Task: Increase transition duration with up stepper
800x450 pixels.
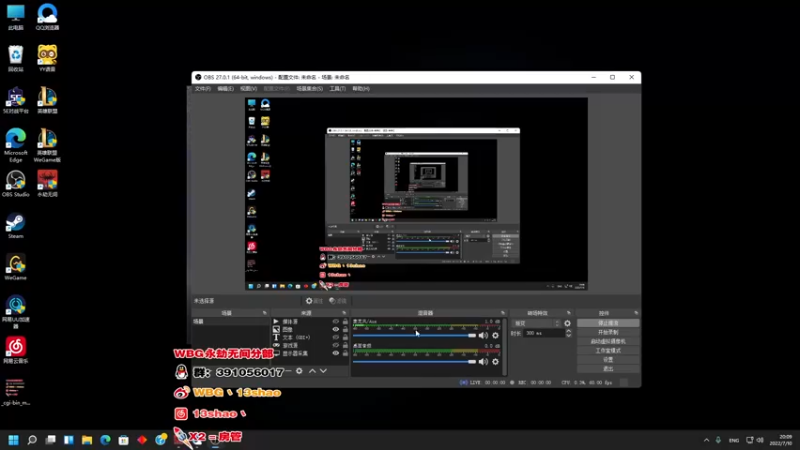Action: 568,331
